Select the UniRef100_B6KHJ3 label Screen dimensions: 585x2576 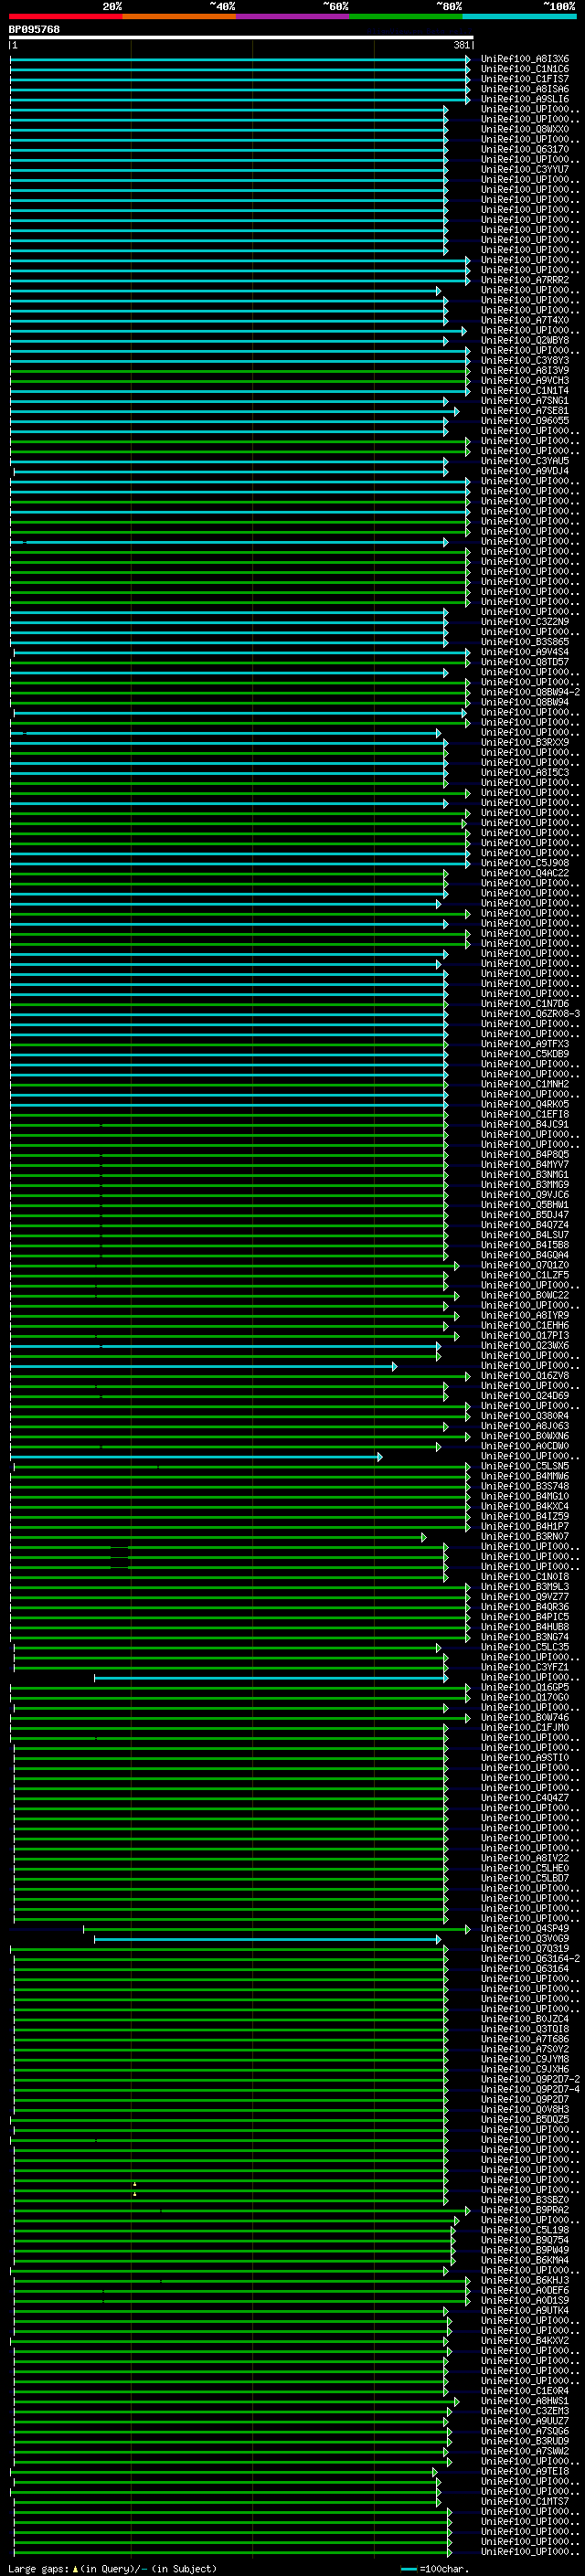pyautogui.click(x=525, y=2280)
